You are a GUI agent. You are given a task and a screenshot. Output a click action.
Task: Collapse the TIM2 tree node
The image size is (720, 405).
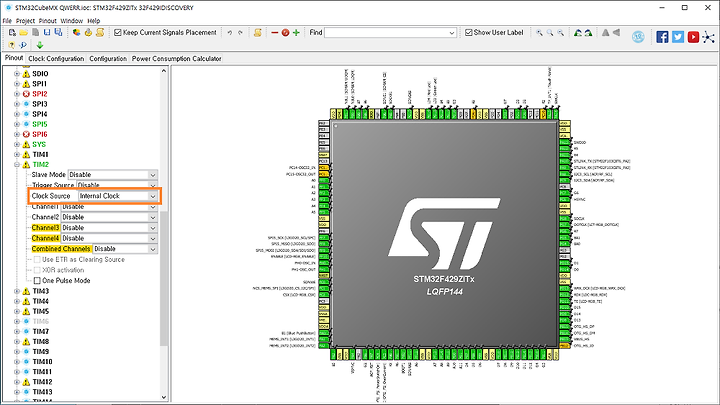click(17, 164)
